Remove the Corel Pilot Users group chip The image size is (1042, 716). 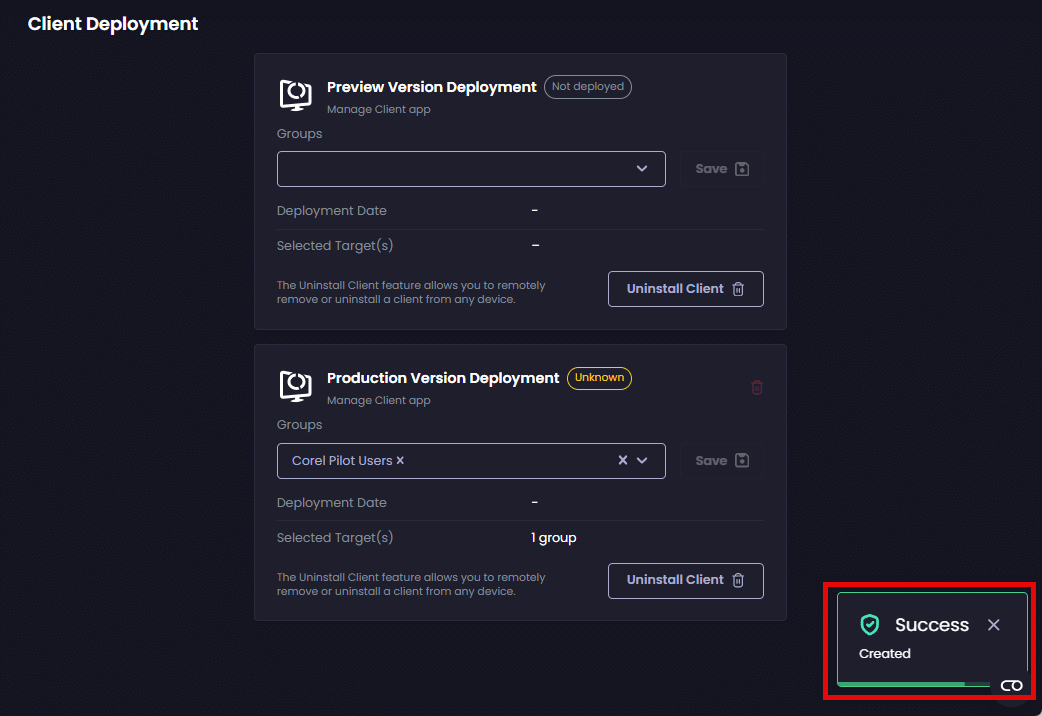coord(401,461)
